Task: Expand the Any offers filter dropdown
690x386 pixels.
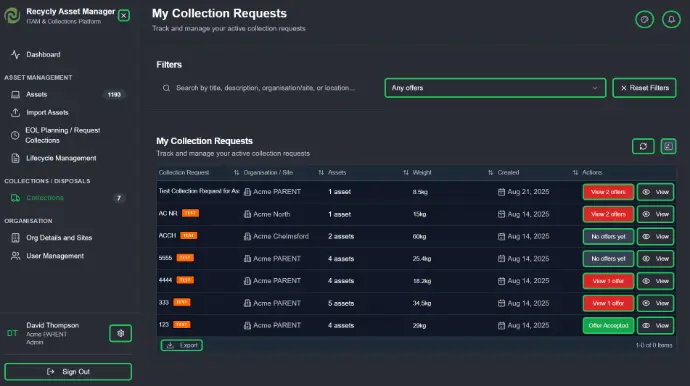Action: pos(495,88)
